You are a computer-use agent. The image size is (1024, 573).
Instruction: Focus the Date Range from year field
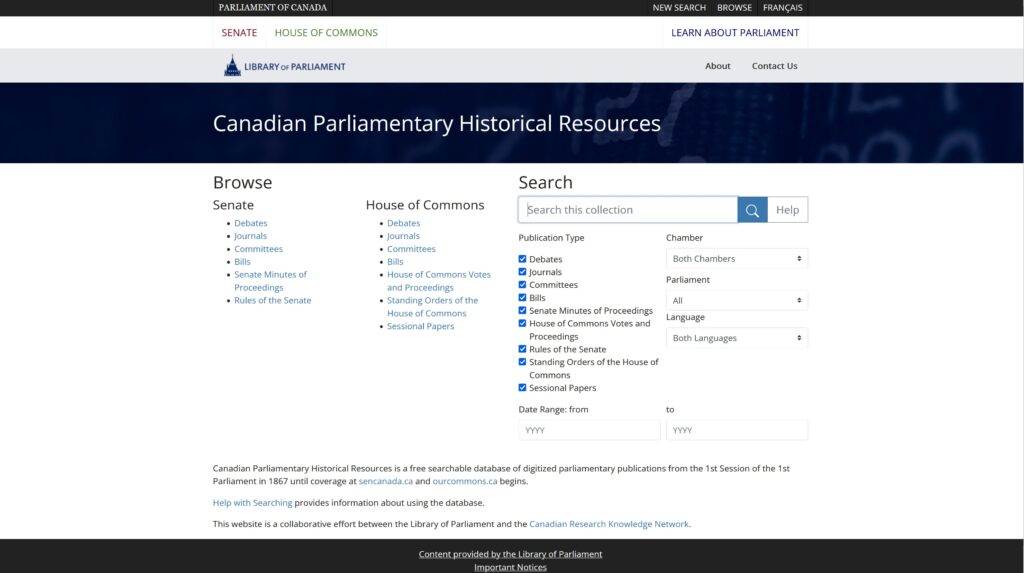[589, 430]
